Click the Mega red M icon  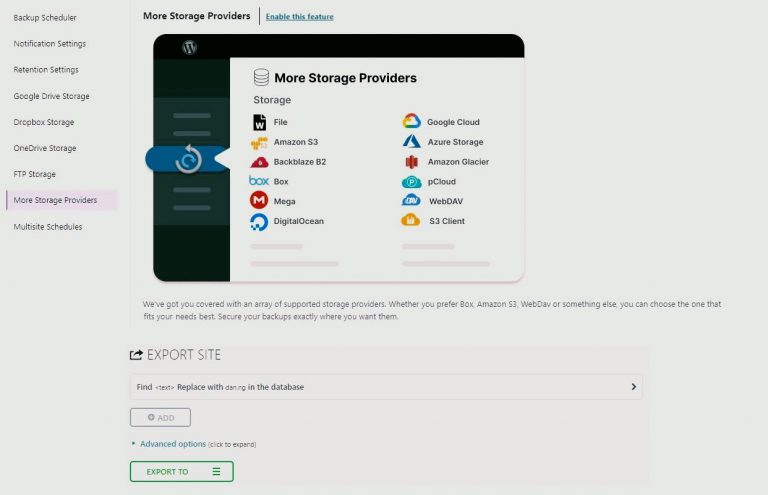click(x=259, y=200)
